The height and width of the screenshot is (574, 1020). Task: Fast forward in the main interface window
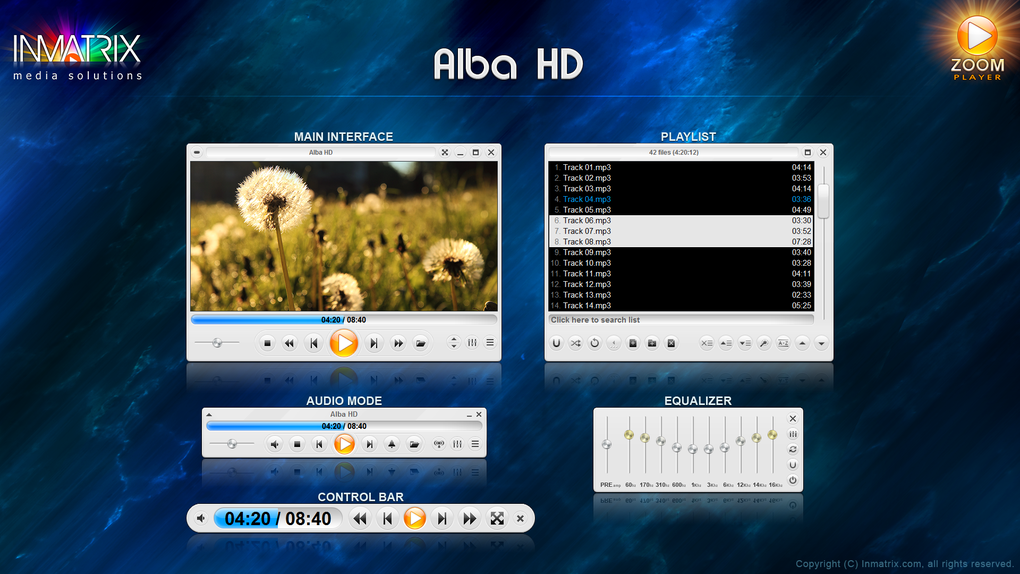coord(397,343)
